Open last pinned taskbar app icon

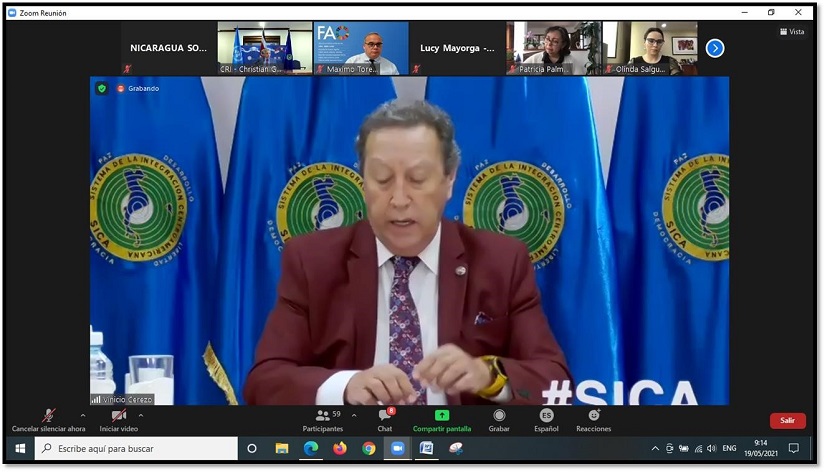456,448
